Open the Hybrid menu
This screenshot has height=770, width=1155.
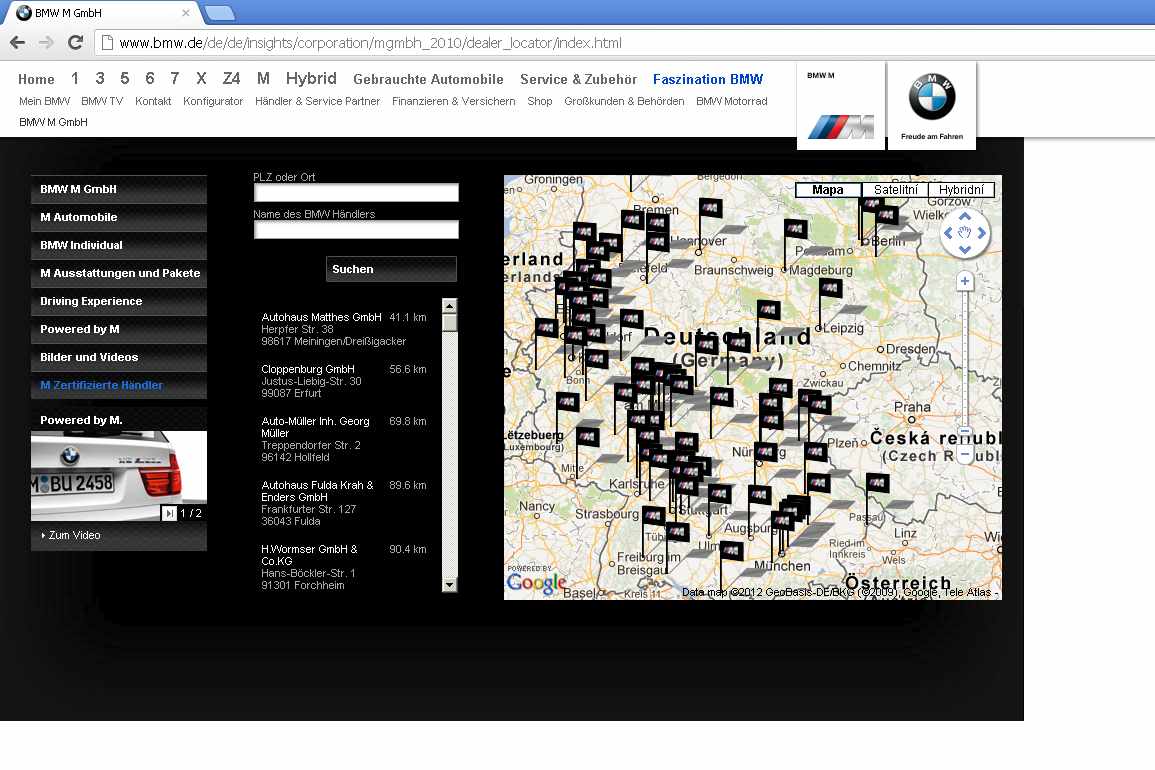pyautogui.click(x=311, y=78)
